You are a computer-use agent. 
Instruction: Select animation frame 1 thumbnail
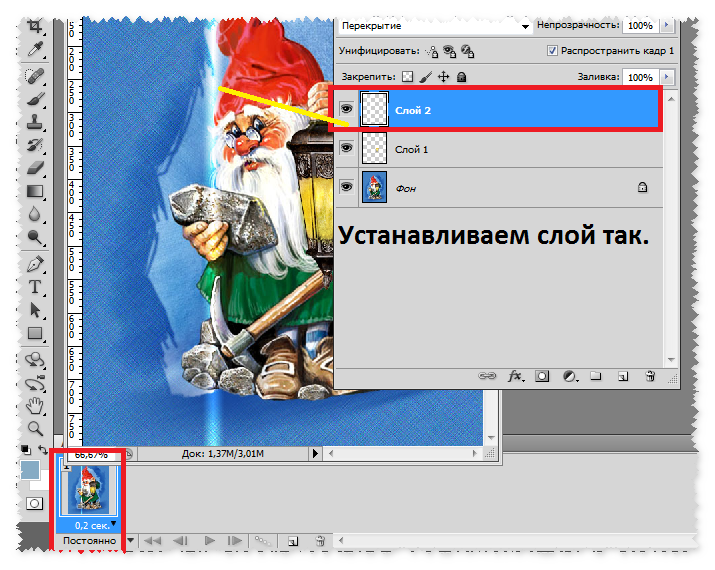88,489
